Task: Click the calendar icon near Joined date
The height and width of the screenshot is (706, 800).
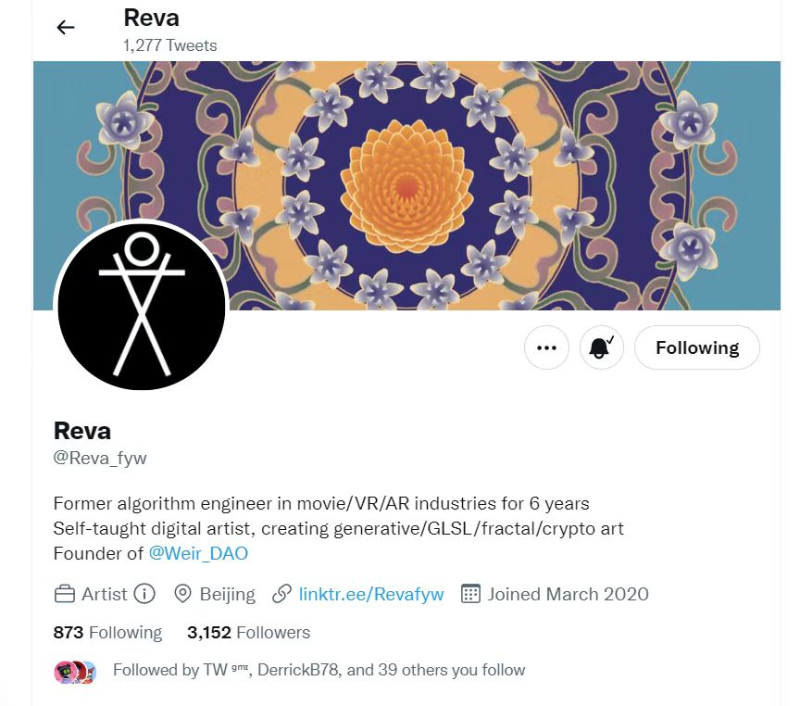Action: click(x=470, y=594)
